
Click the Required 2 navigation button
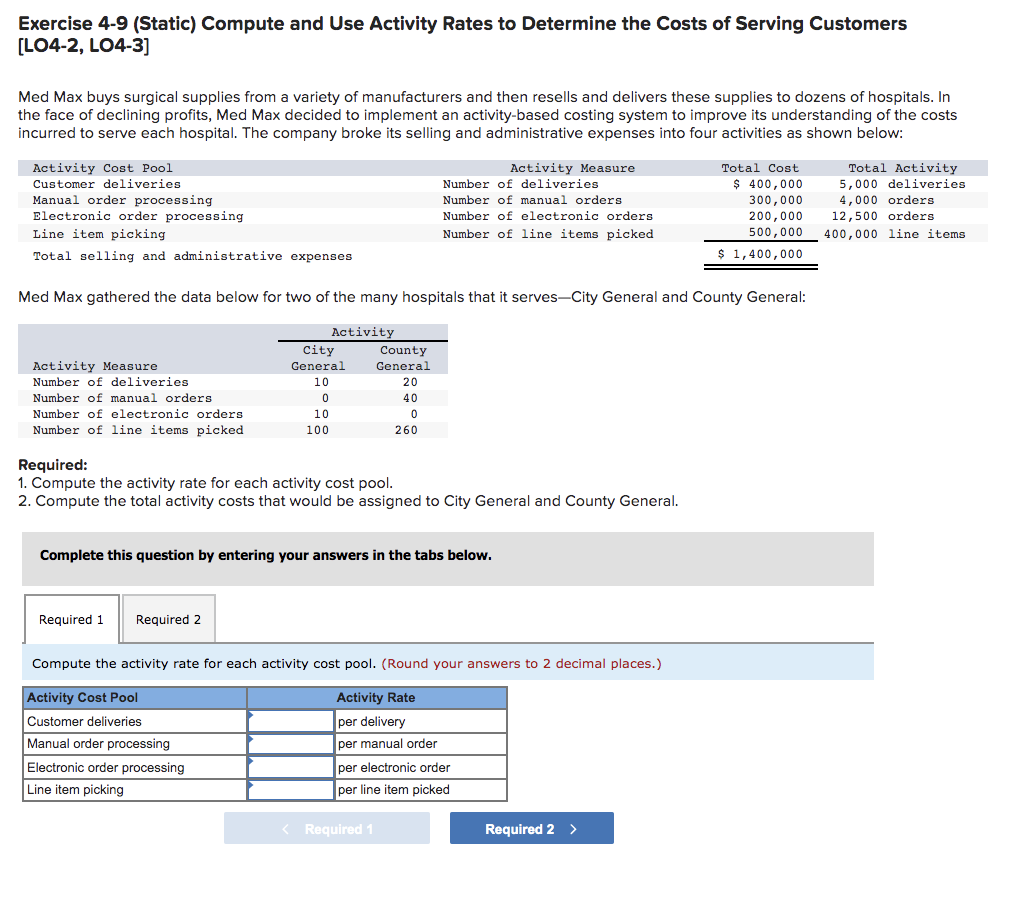(531, 828)
